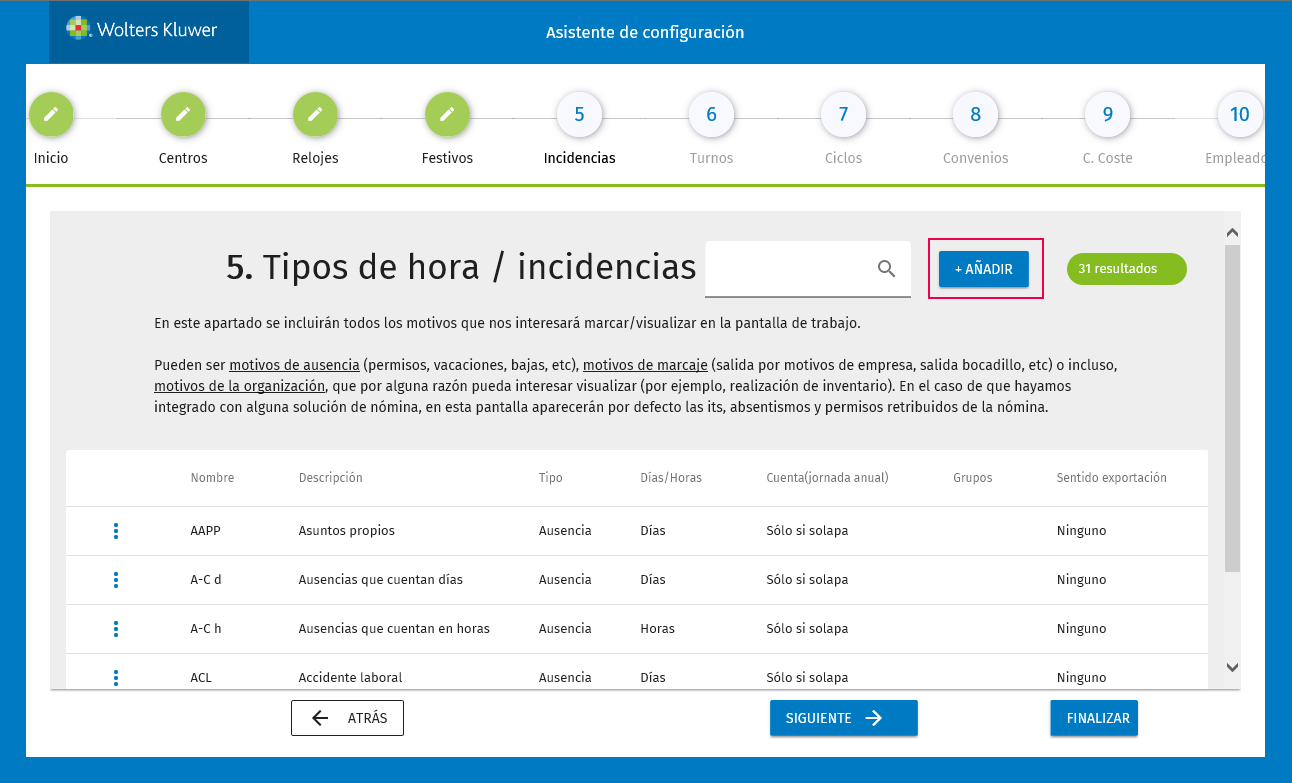Go back with the ATRÁS button

coord(347,718)
